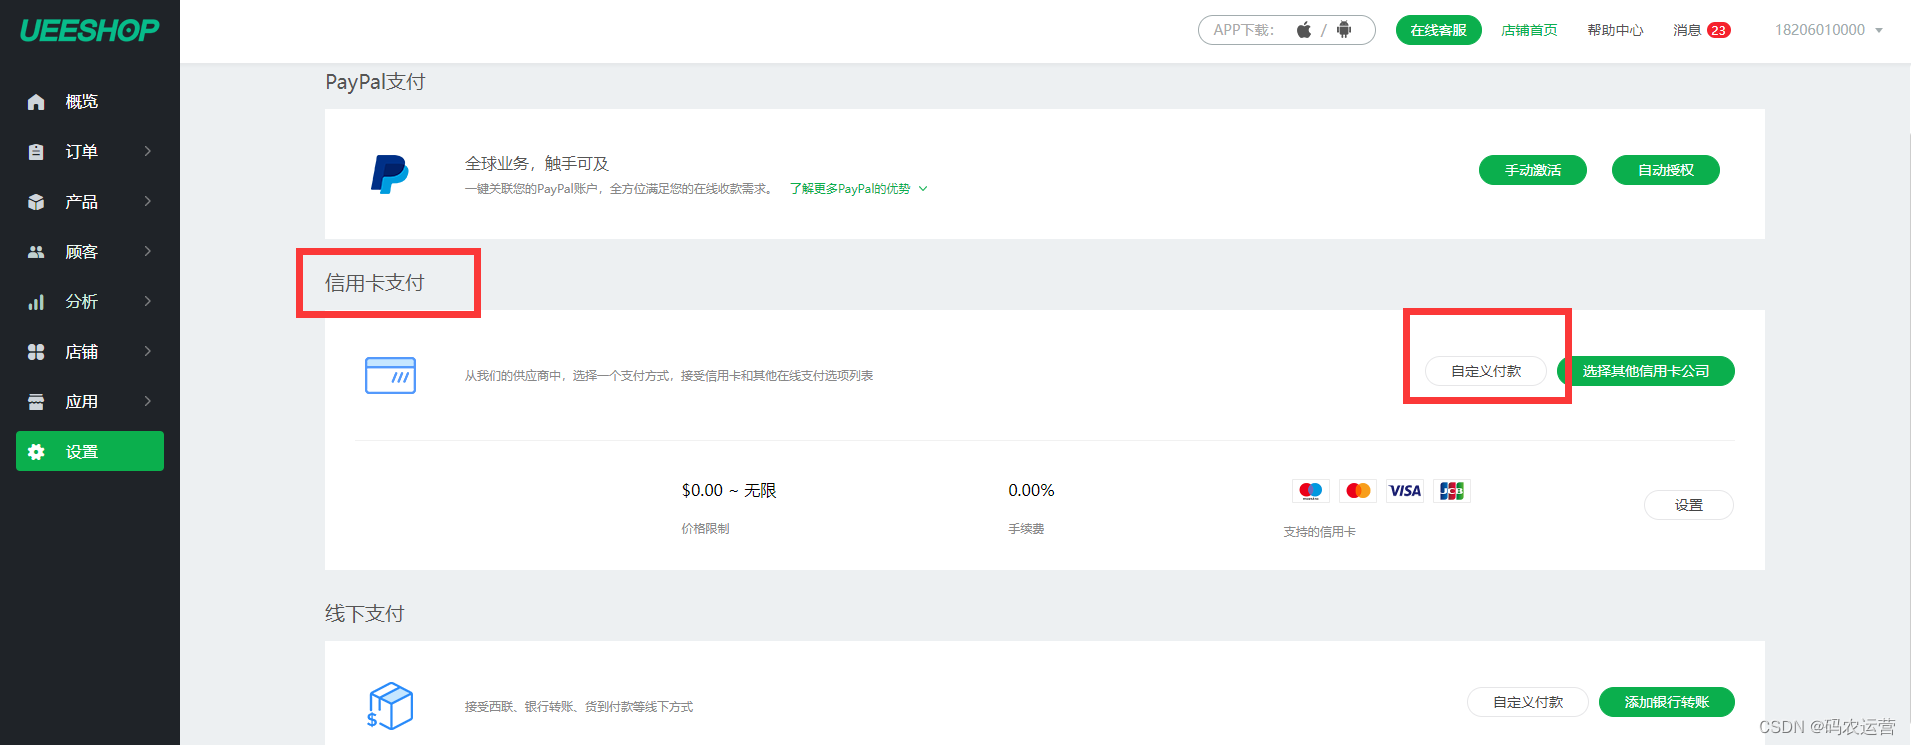Open the 店铺首页 link

tap(1529, 30)
